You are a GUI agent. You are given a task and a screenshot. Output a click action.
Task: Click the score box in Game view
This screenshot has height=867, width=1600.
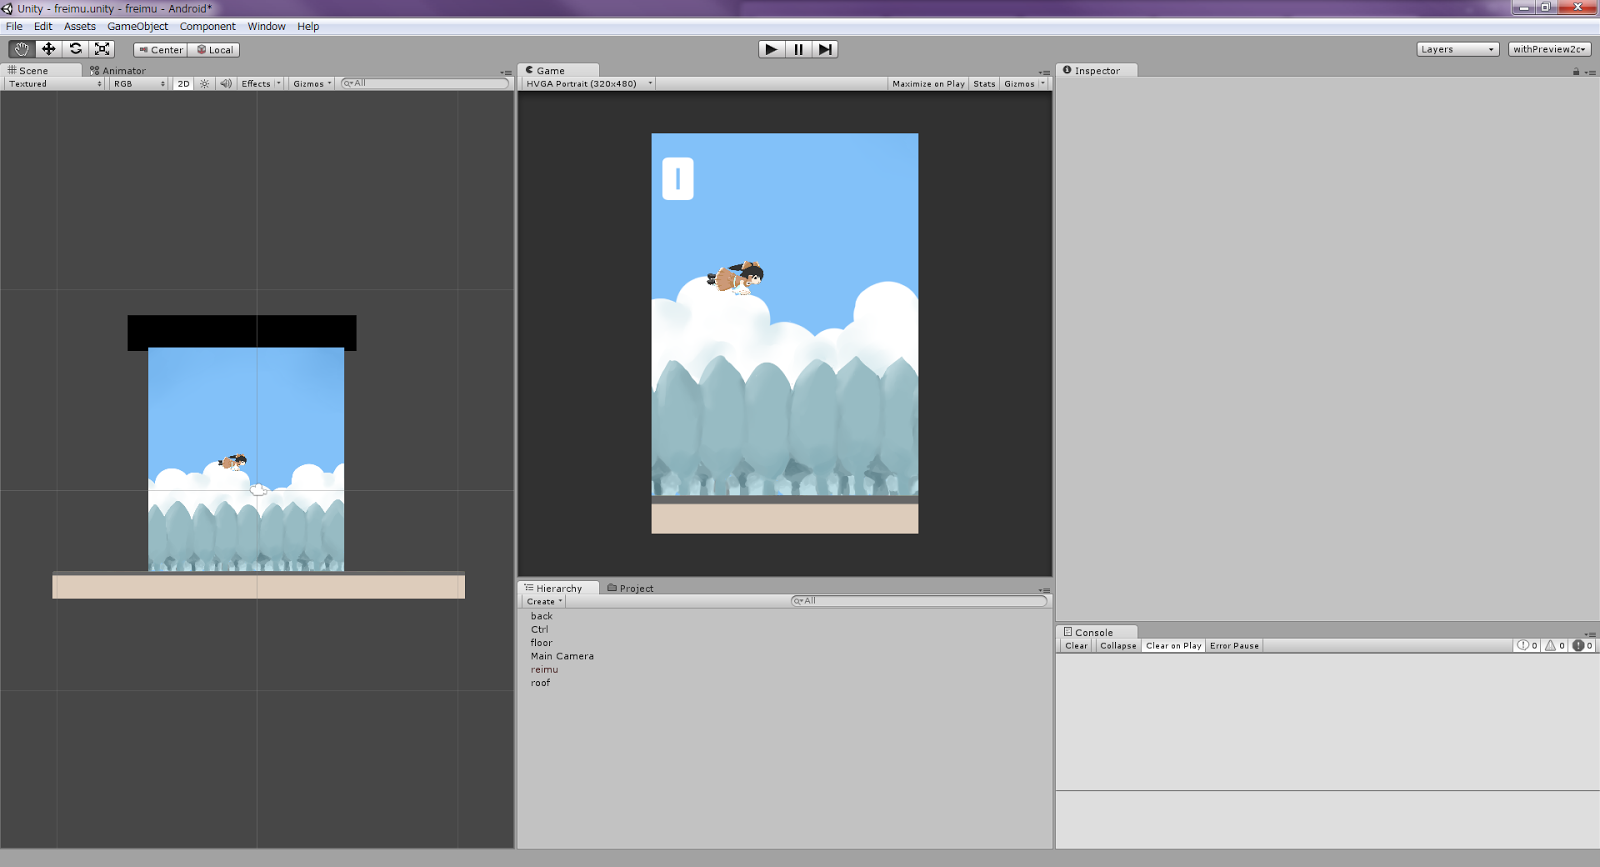point(678,179)
